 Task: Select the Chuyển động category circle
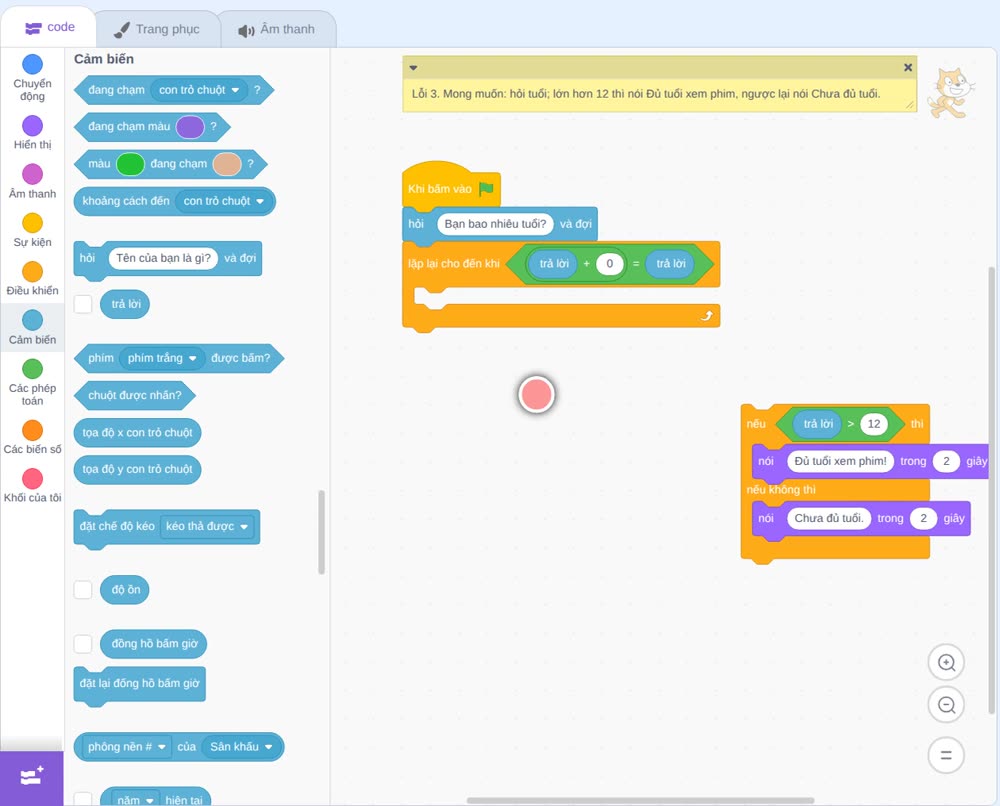[33, 64]
